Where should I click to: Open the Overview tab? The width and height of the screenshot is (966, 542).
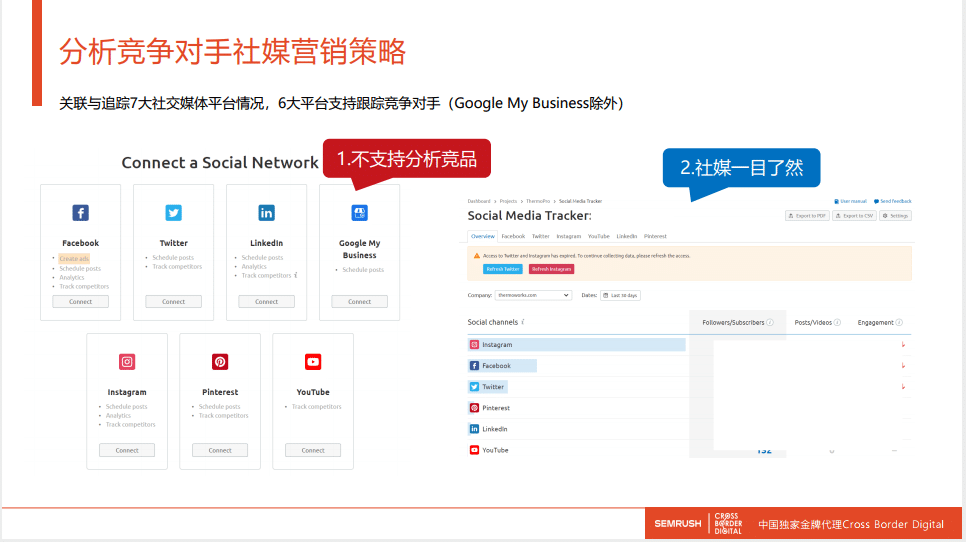pos(483,237)
